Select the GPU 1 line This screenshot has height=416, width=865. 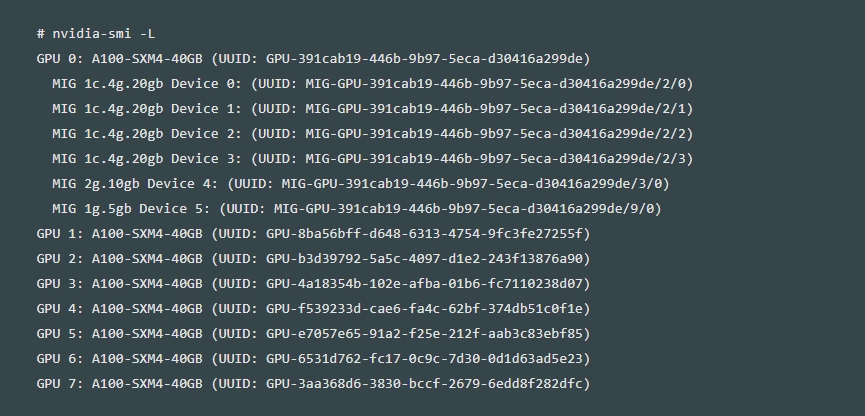313,234
